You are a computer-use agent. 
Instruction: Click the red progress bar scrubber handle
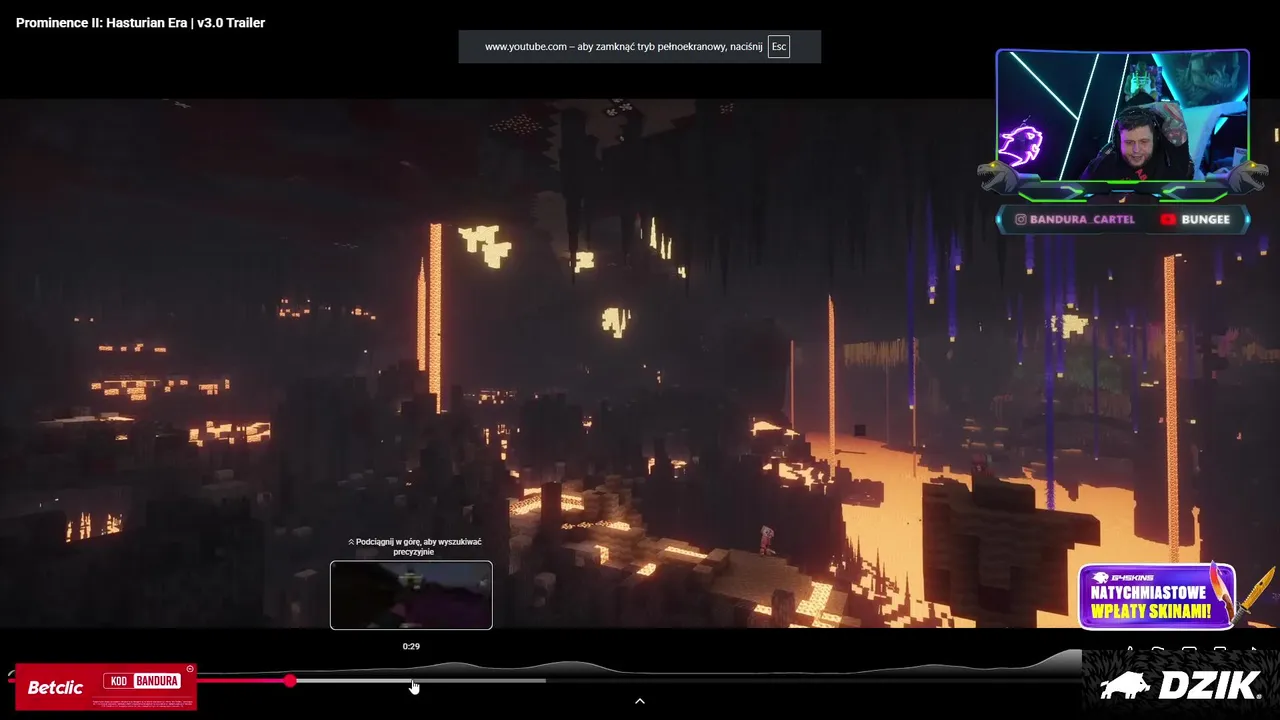coord(290,680)
